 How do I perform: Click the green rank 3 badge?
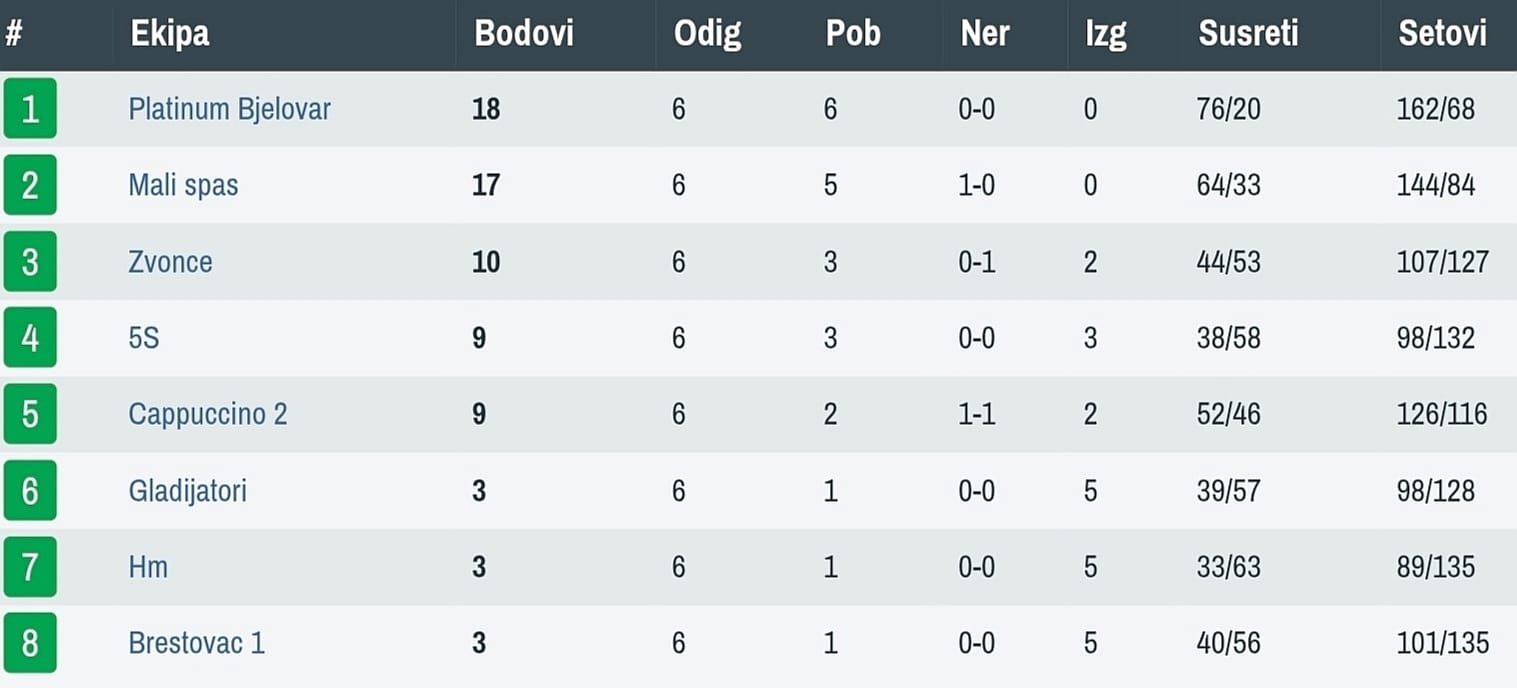pos(30,261)
